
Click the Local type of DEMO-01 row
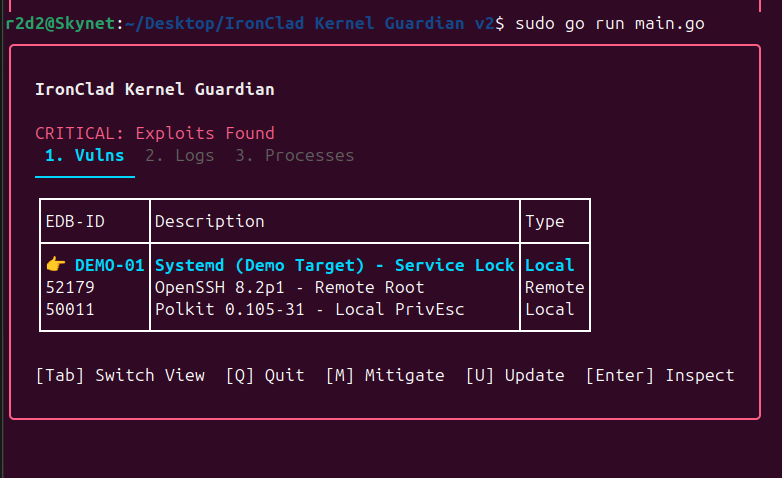click(x=550, y=265)
